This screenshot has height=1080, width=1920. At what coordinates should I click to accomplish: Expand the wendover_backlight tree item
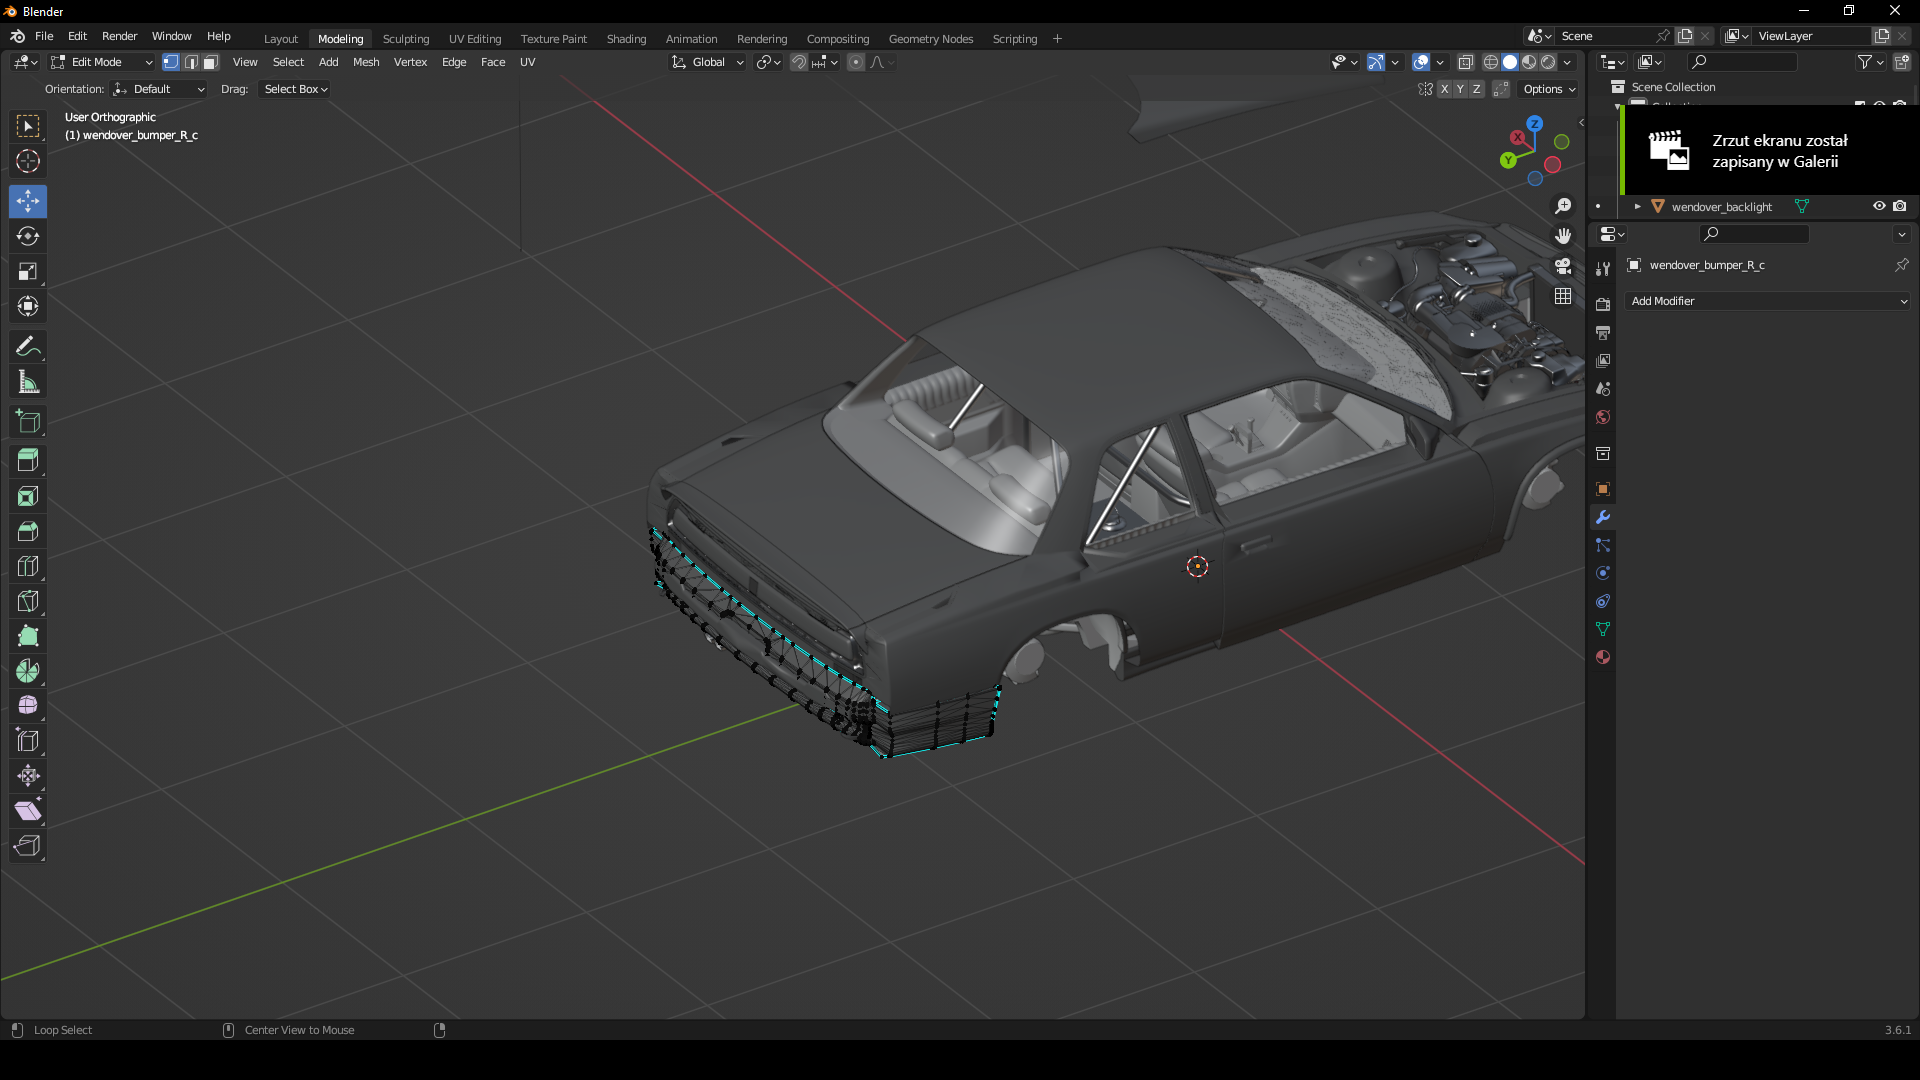[1637, 206]
